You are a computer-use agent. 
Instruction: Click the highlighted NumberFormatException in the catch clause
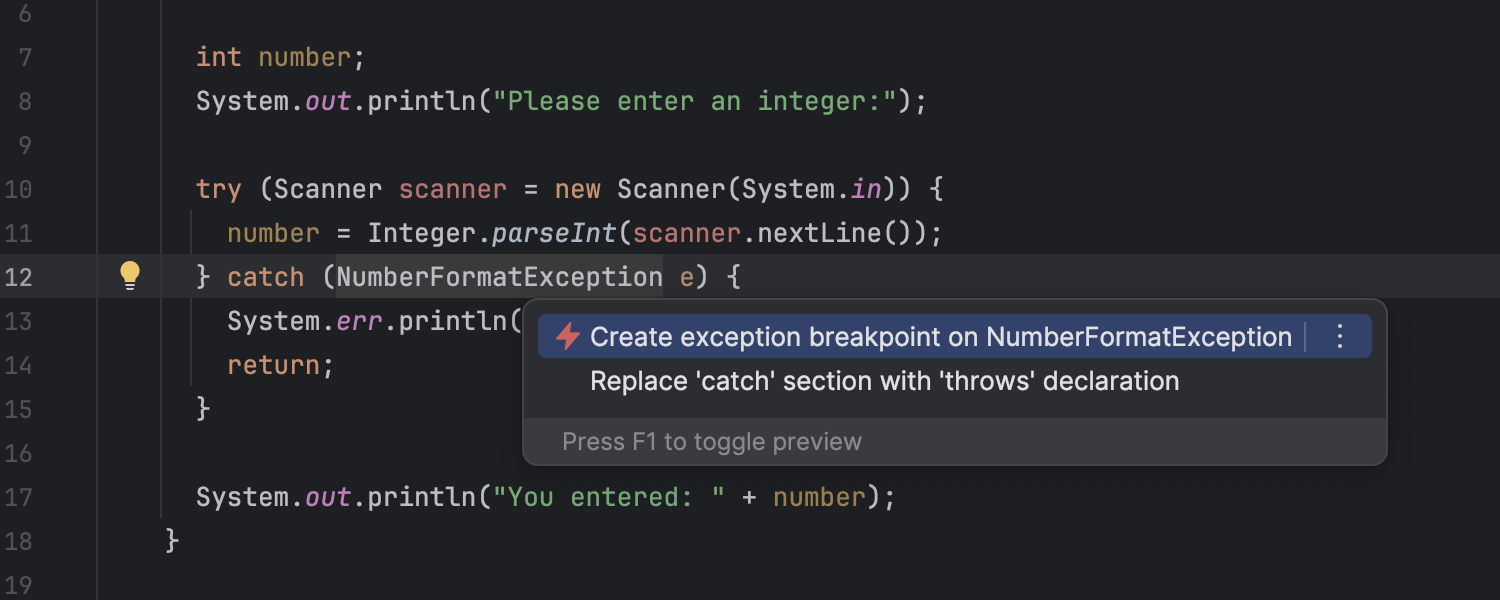coord(500,277)
